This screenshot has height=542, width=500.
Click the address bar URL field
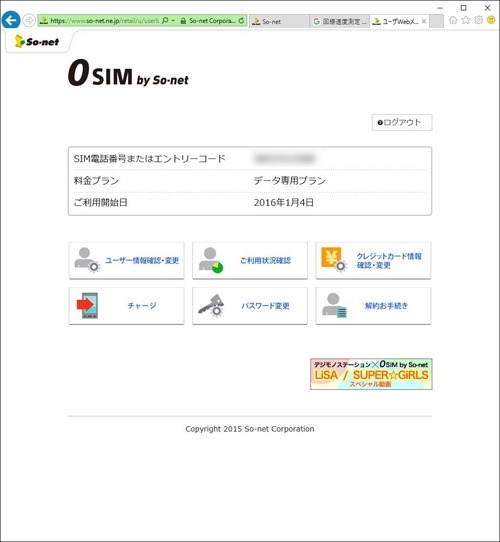[104, 21]
